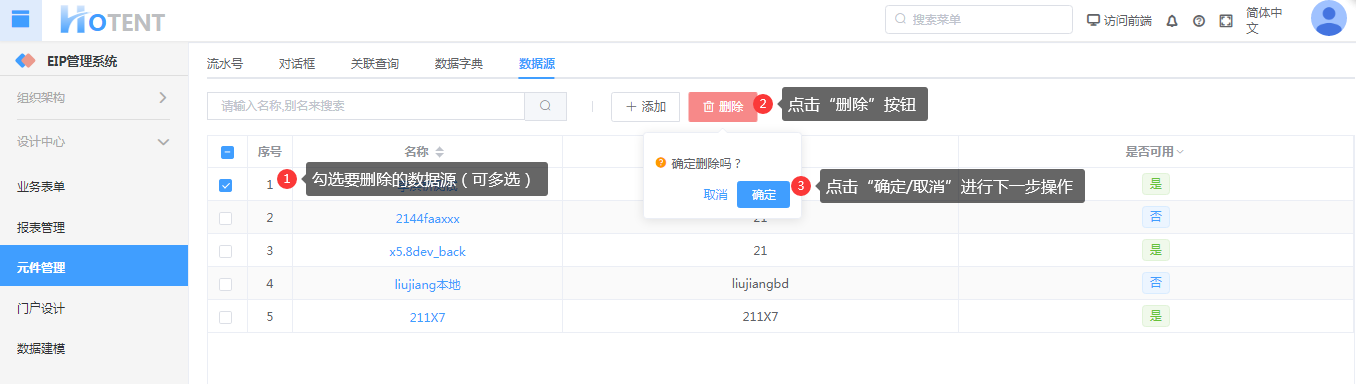1356x384 pixels.
Task: Sort by the 名称 column arrows
Action: coord(439,152)
